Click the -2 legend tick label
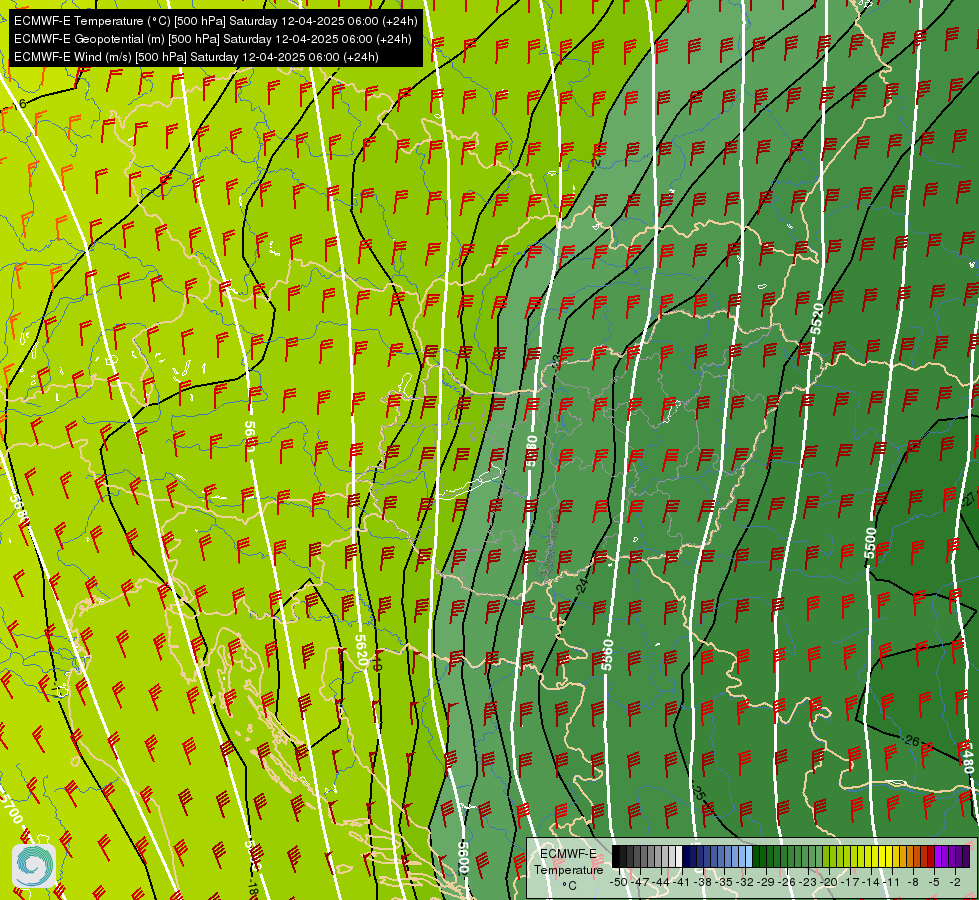The height and width of the screenshot is (900, 979). pos(955,882)
